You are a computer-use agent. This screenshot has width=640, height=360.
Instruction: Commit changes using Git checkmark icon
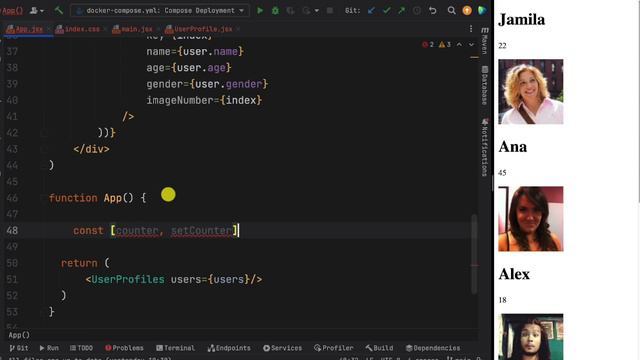point(386,10)
